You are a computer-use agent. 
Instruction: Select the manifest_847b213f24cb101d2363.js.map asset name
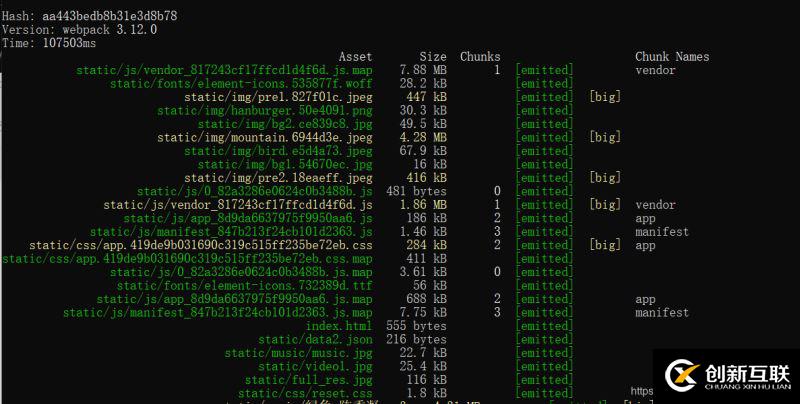[x=217, y=312]
